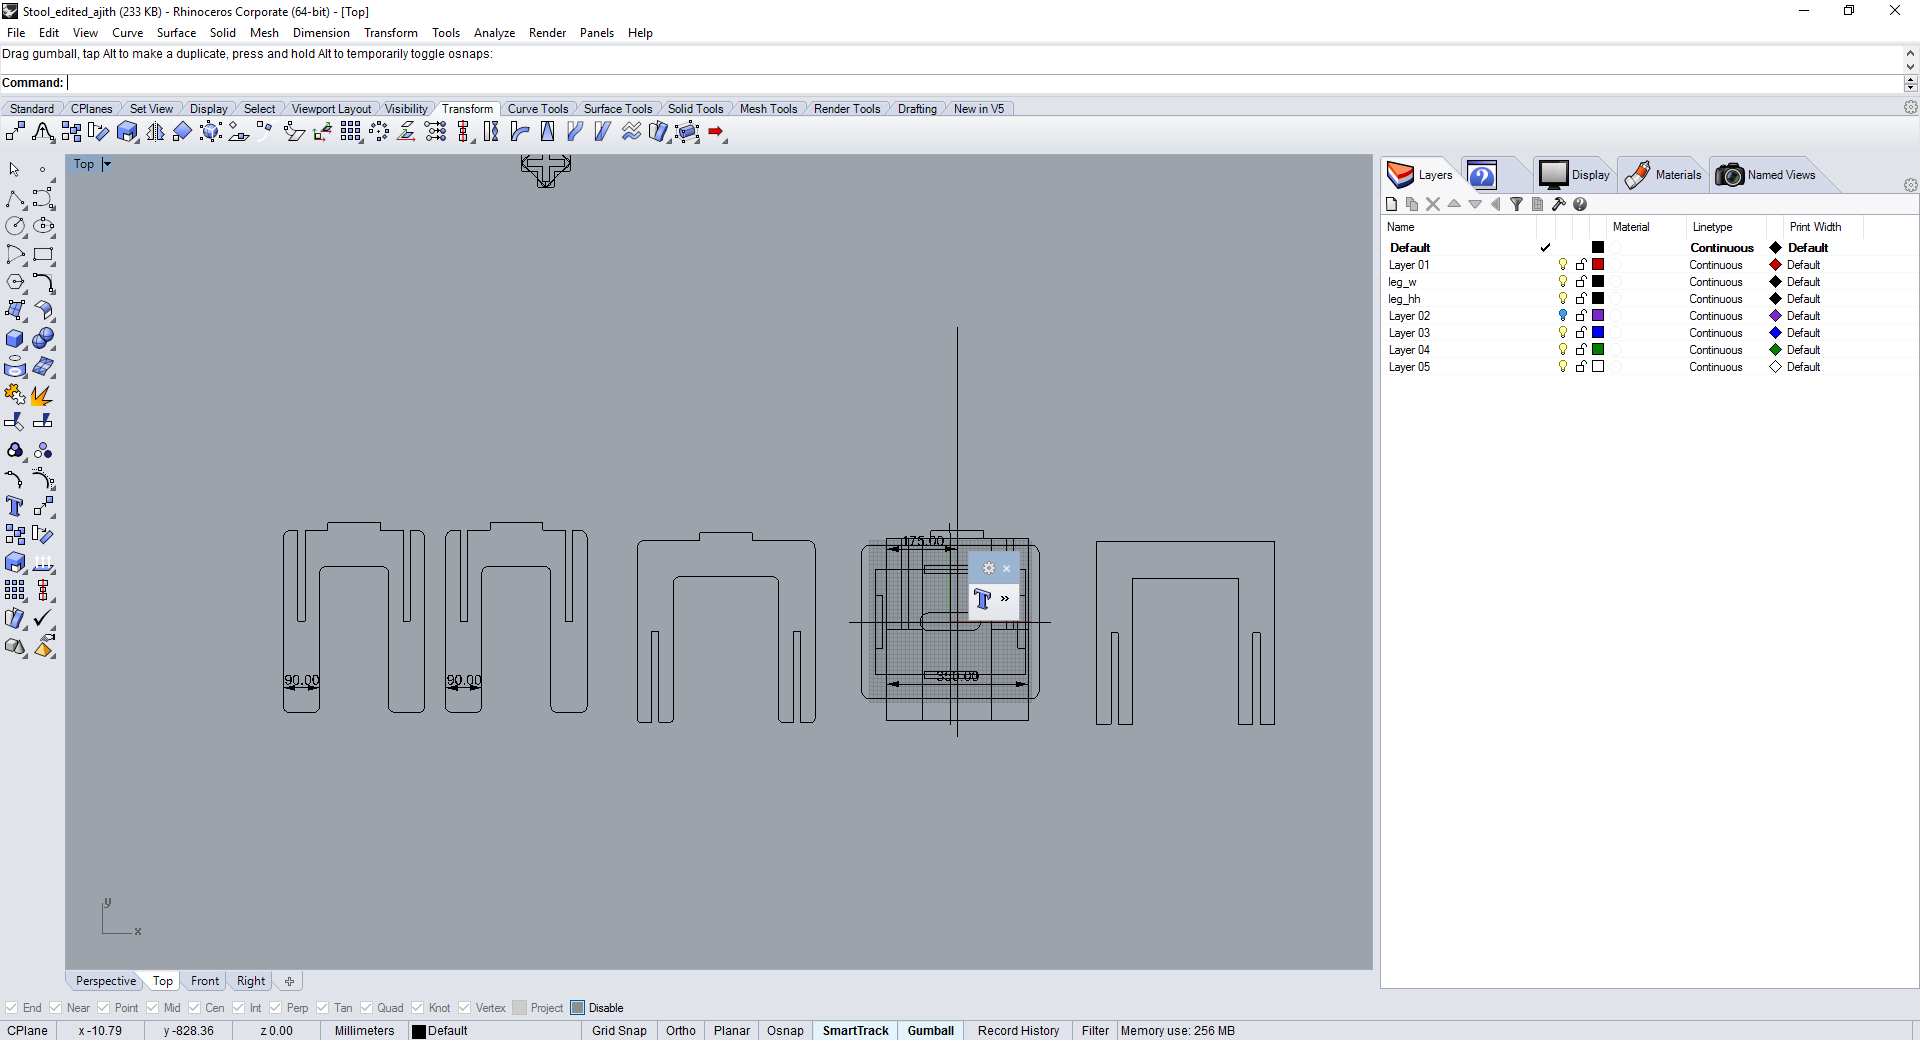Viewport: 1920px width, 1040px height.
Task: Click the Name column header in Layers
Action: click(x=1400, y=227)
